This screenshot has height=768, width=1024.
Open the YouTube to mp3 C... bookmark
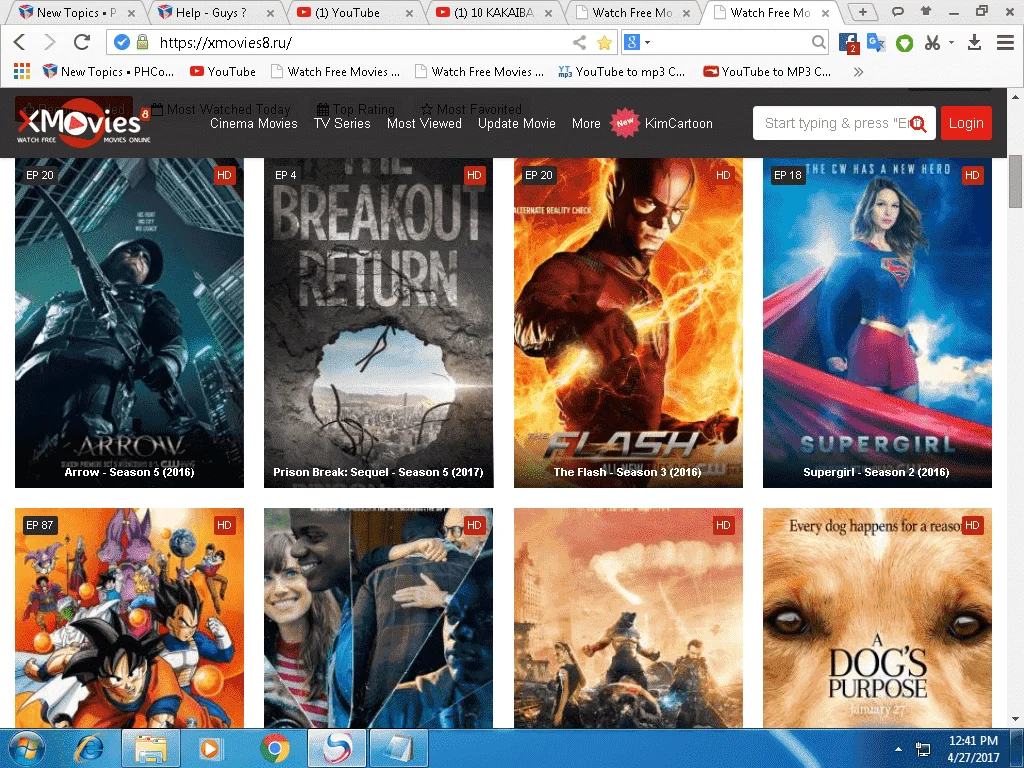tap(622, 72)
